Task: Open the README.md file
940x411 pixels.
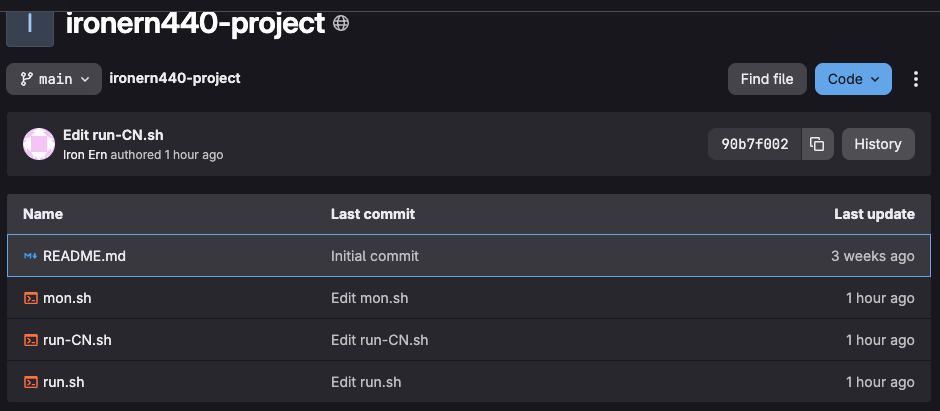Action: 85,256
